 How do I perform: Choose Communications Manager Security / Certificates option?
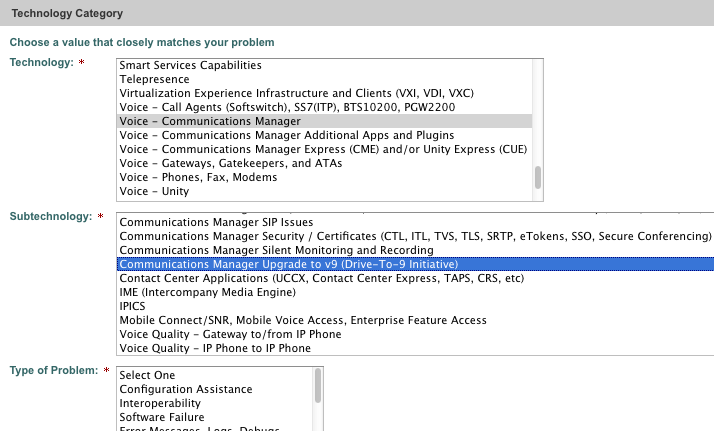pyautogui.click(x=415, y=236)
